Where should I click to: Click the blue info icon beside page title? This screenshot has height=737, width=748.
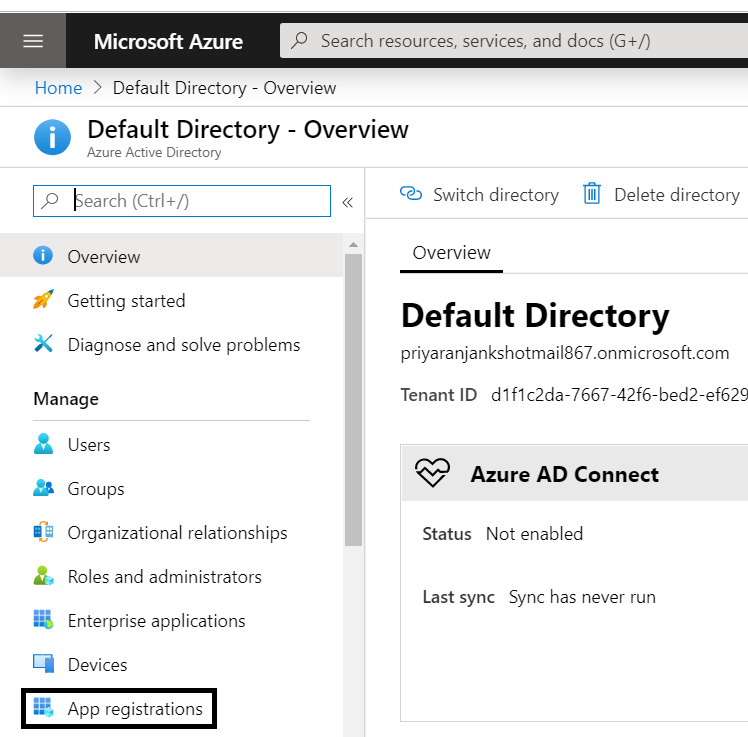(x=52, y=137)
